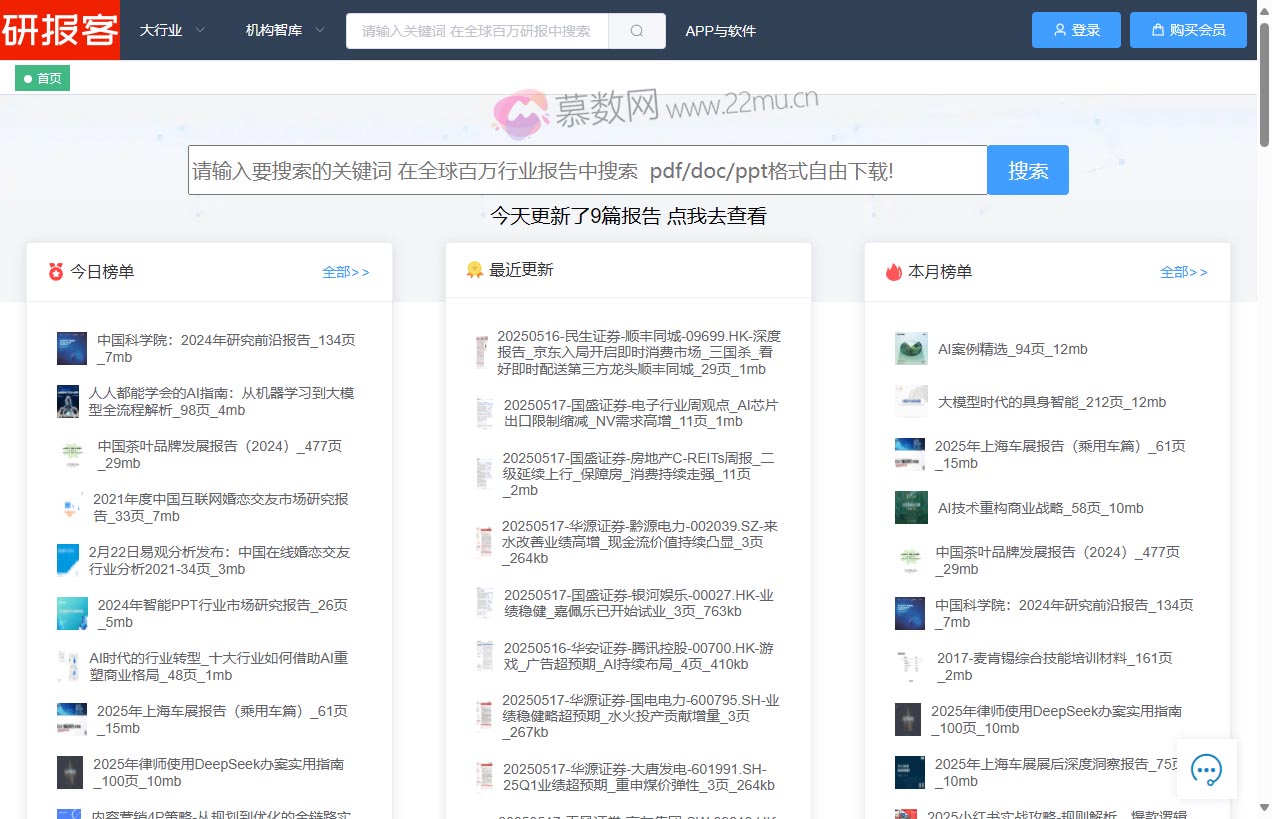This screenshot has height=819, width=1272.
Task: Click the 研报客 logo icon
Action: tap(60, 31)
